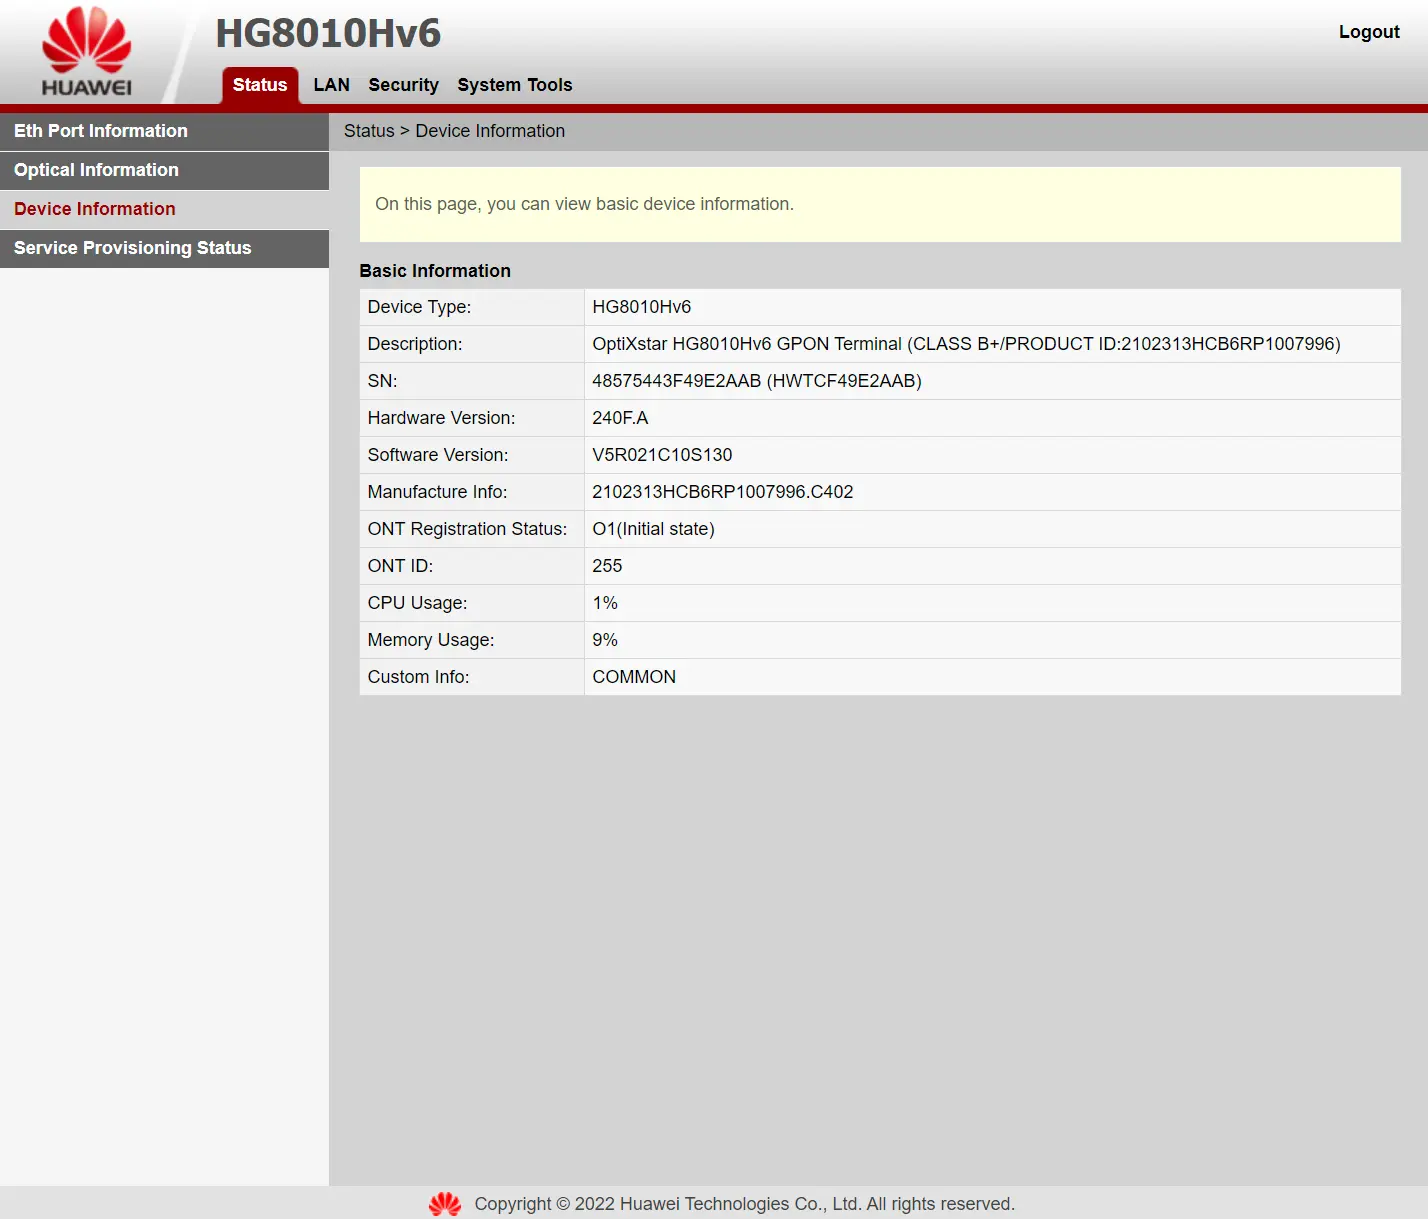Click the small Huawei logo in the footer
This screenshot has height=1219, width=1428.
click(445, 1204)
